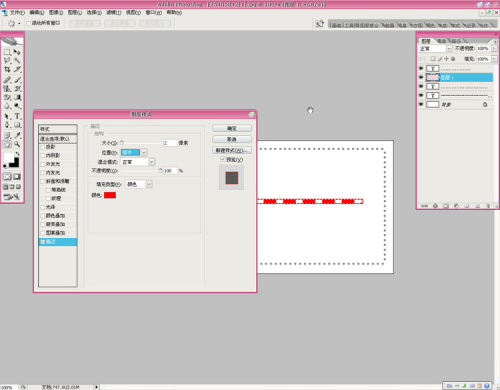The width and height of the screenshot is (500, 390).
Task: Click the stroke size input field
Action: [170, 143]
